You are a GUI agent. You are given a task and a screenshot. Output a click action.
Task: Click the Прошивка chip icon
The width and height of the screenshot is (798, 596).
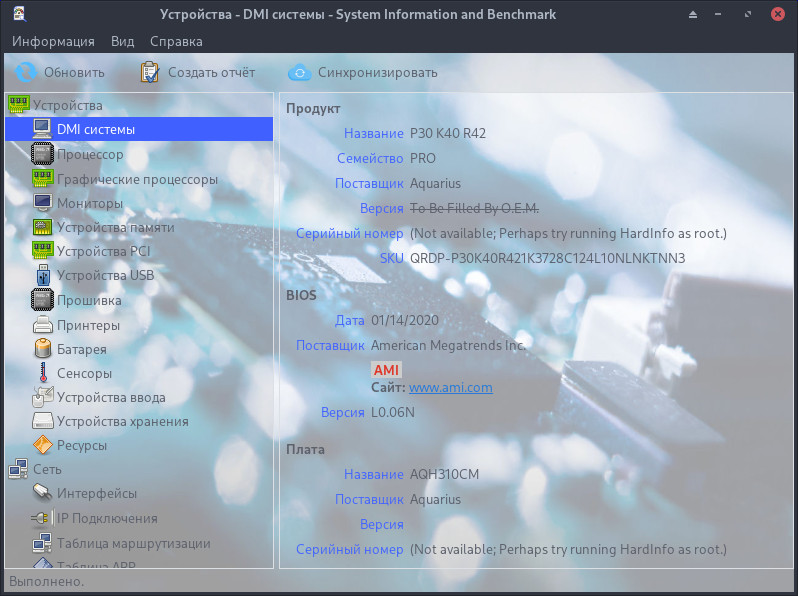click(x=42, y=300)
